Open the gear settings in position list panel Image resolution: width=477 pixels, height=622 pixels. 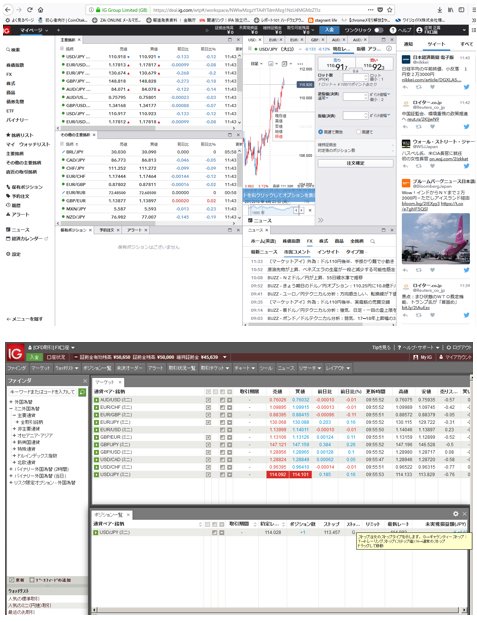456,514
